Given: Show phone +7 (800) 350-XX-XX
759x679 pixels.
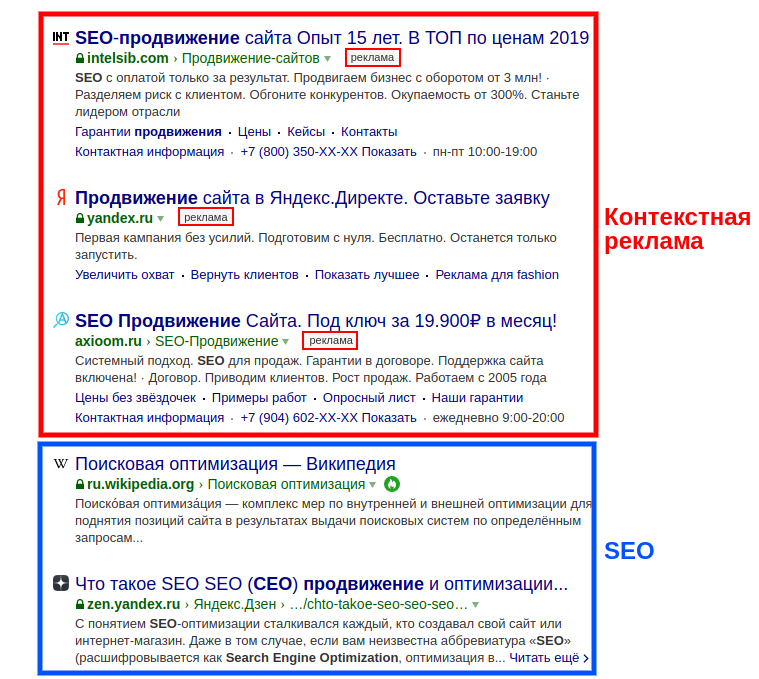Looking at the screenshot, I should tap(328, 151).
